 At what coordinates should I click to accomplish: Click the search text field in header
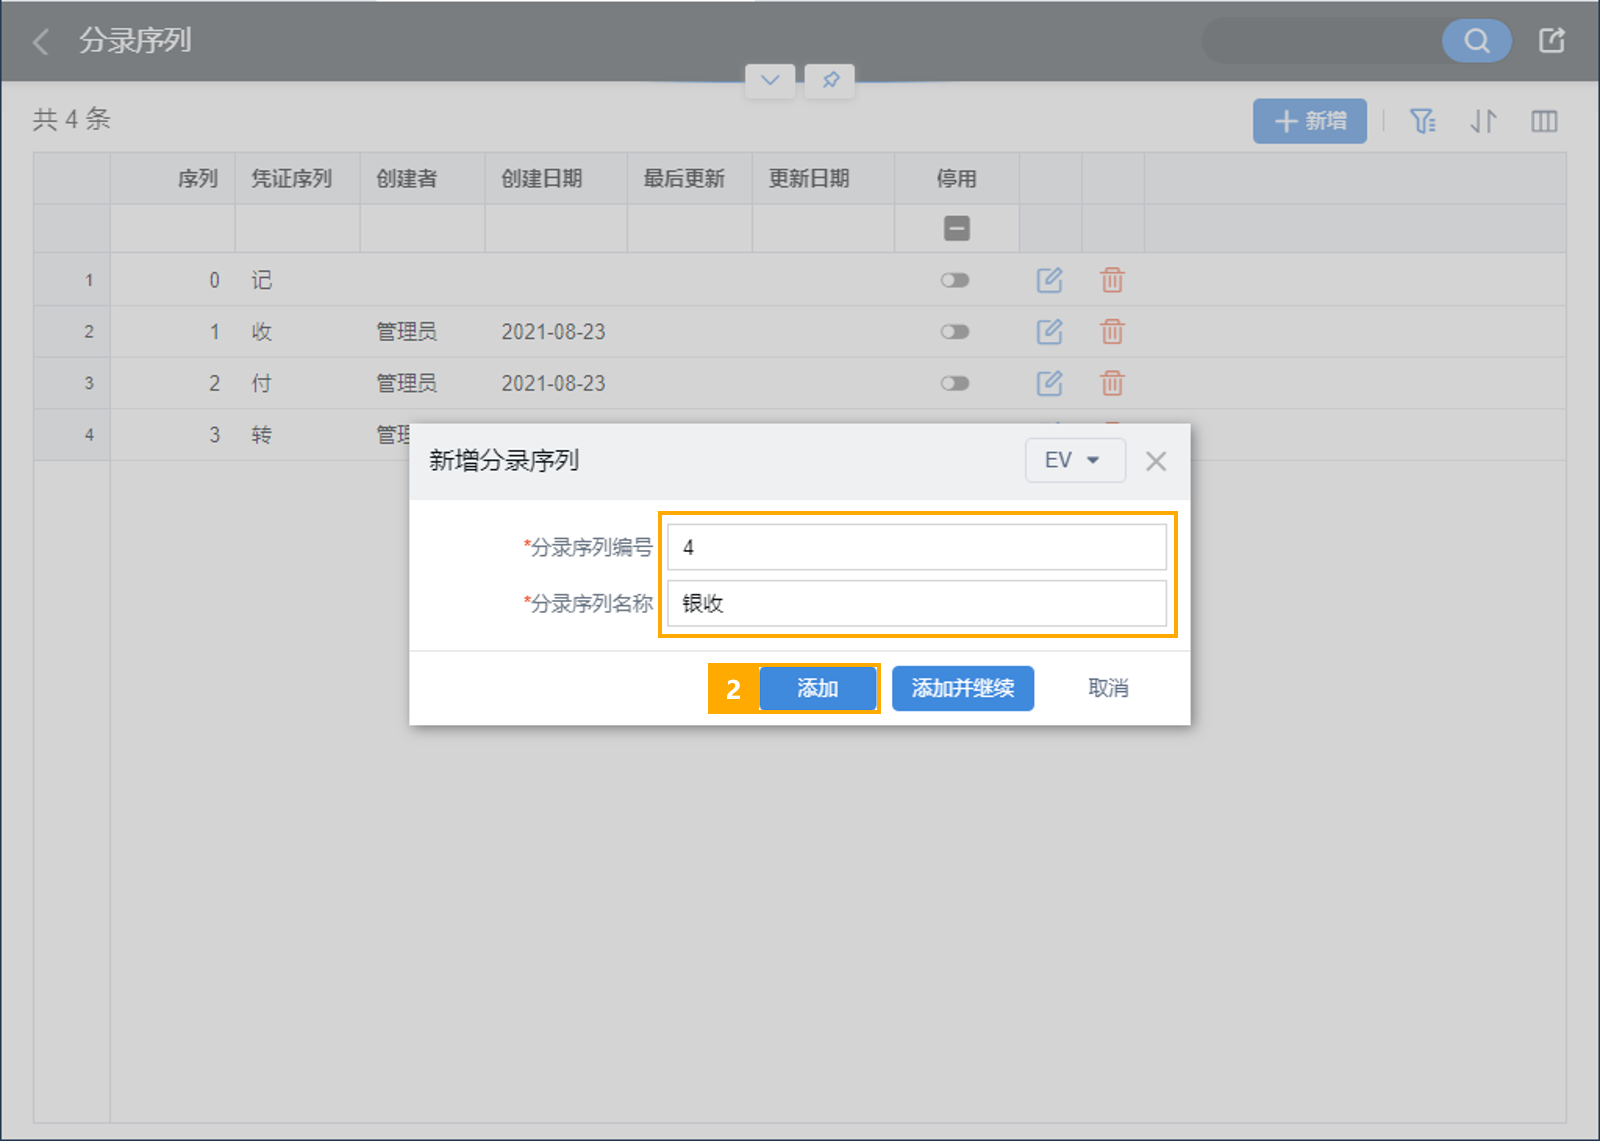pyautogui.click(x=1322, y=41)
